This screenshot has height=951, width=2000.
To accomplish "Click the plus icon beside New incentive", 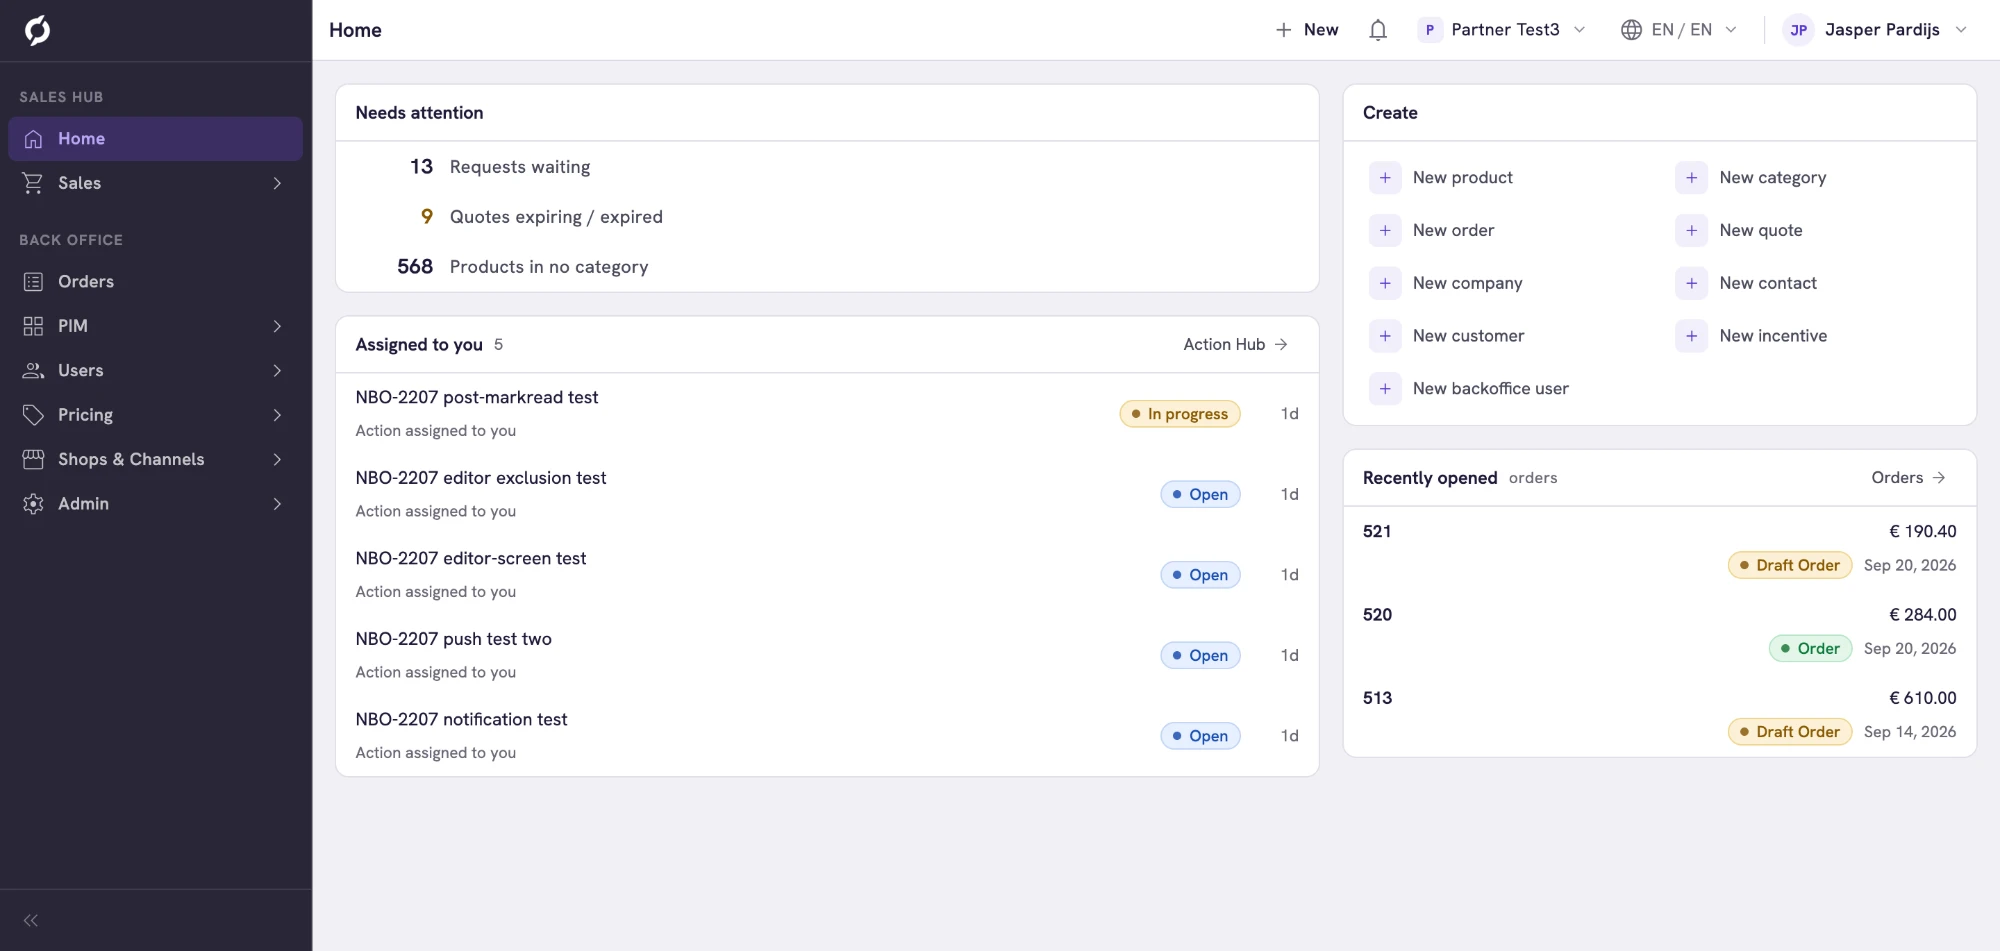I will click(1691, 336).
